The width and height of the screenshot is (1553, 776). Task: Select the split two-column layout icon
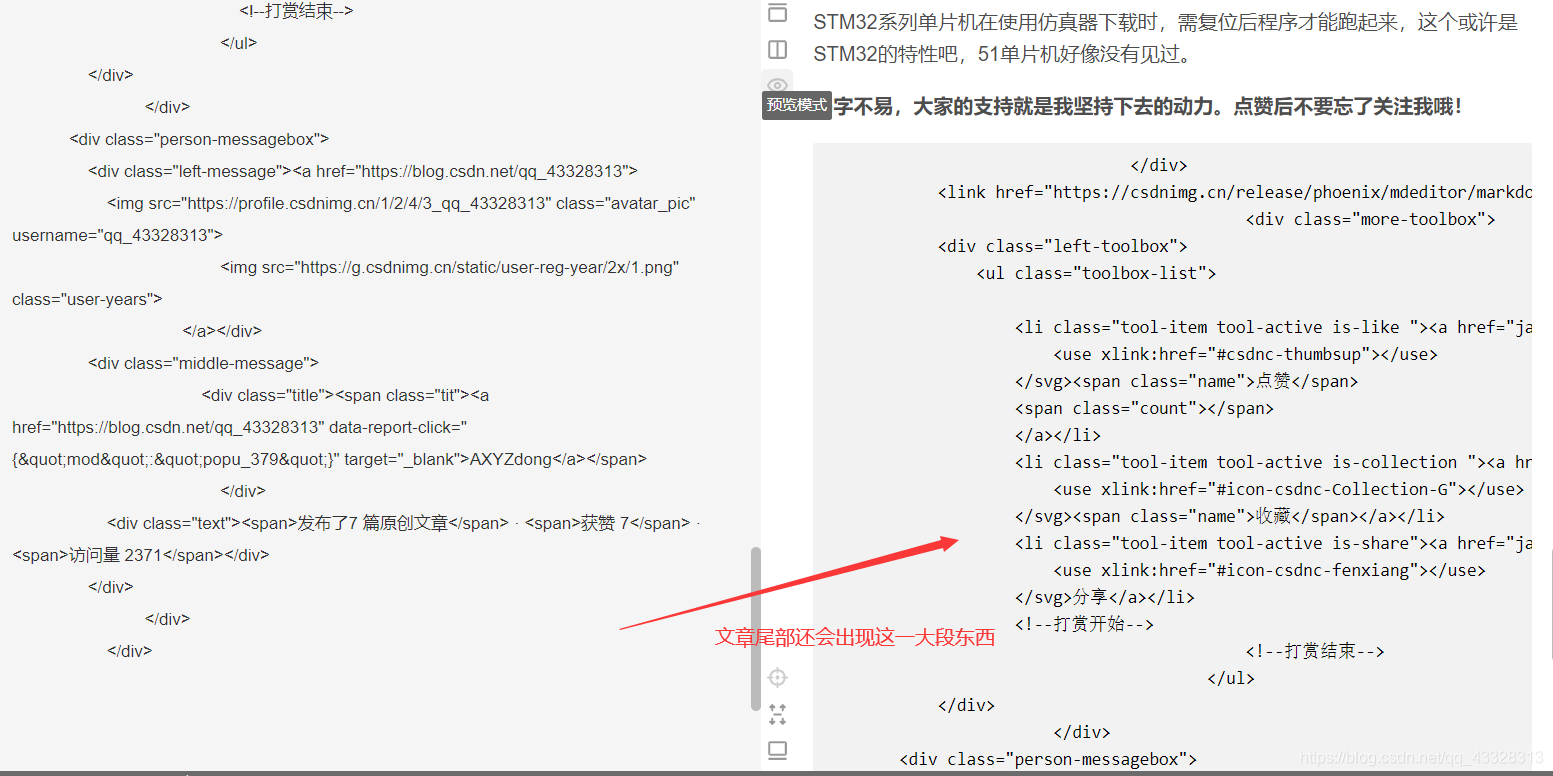(777, 49)
